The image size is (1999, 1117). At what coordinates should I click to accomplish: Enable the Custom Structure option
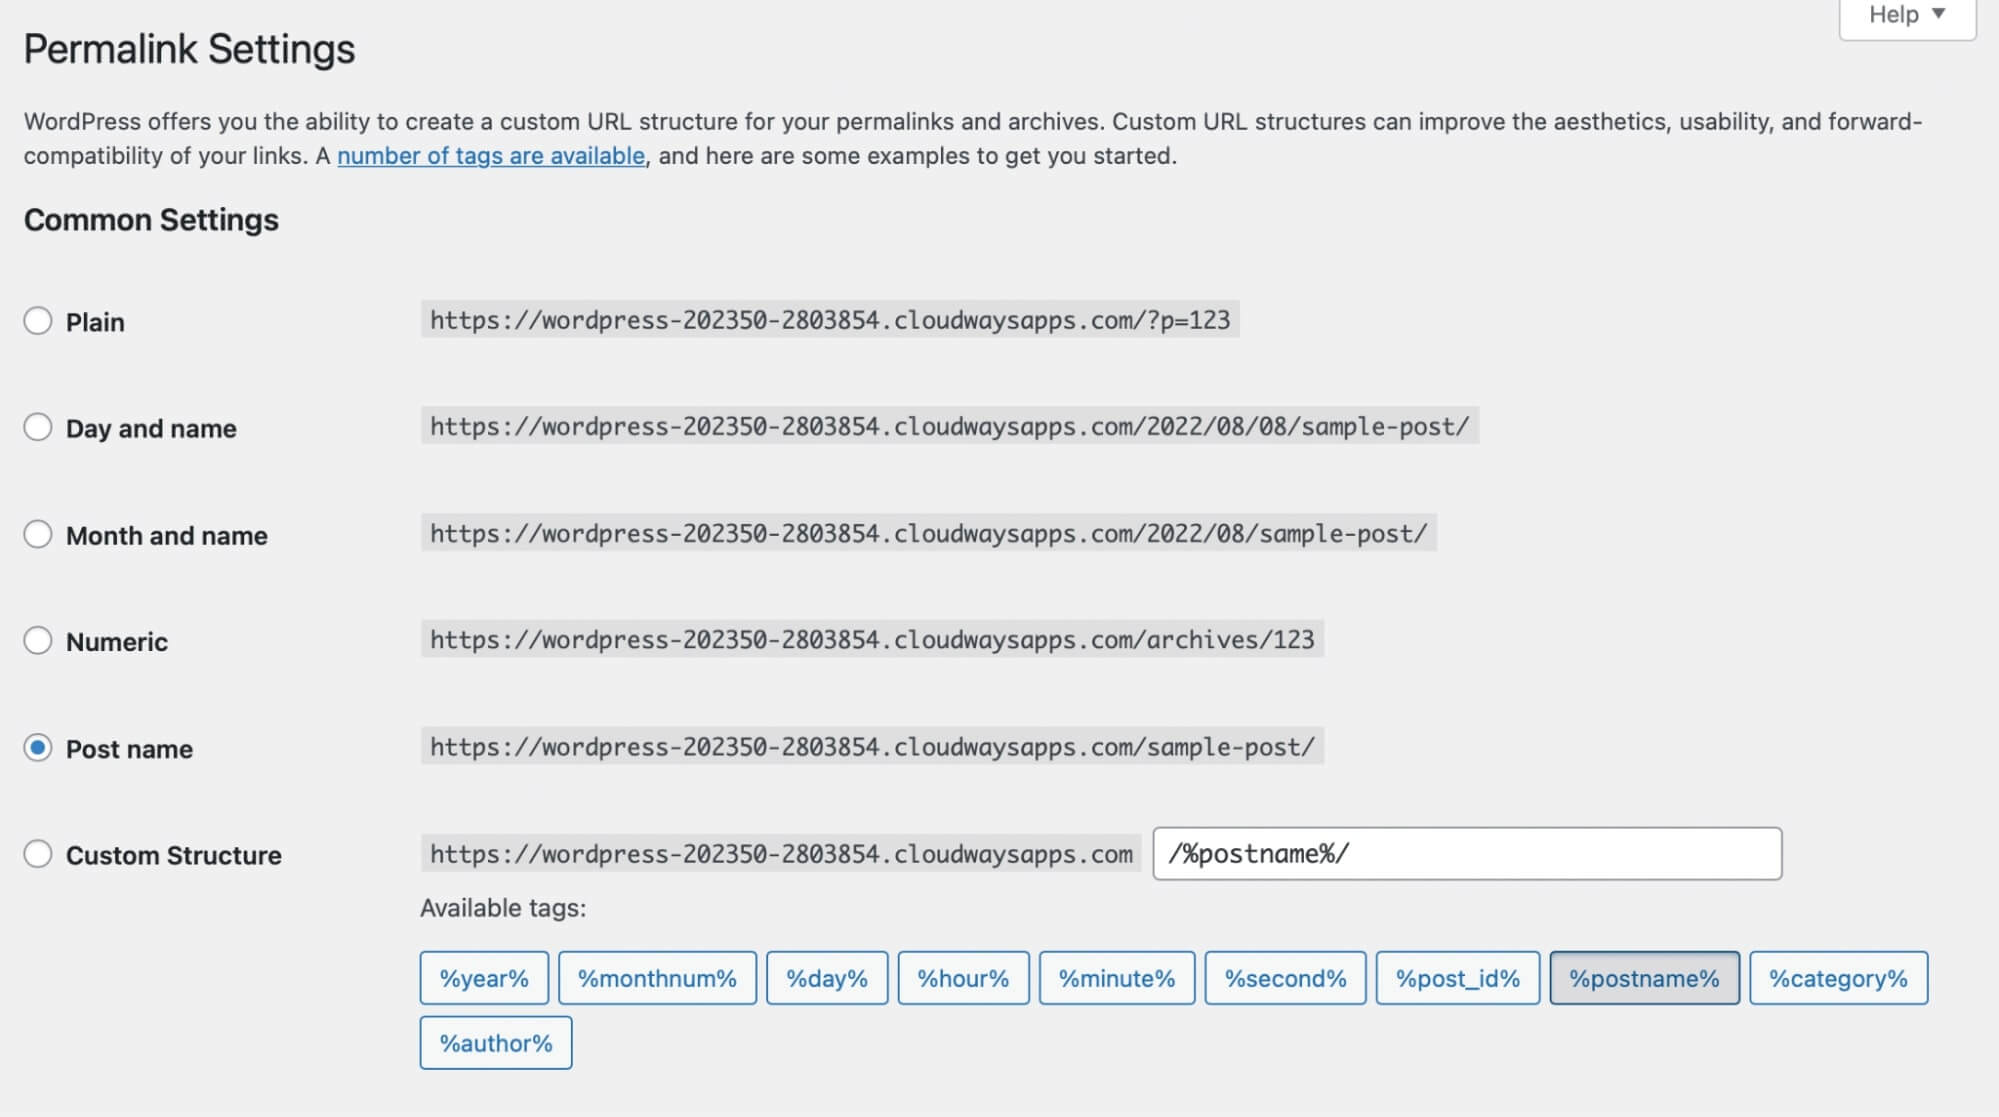coord(38,854)
